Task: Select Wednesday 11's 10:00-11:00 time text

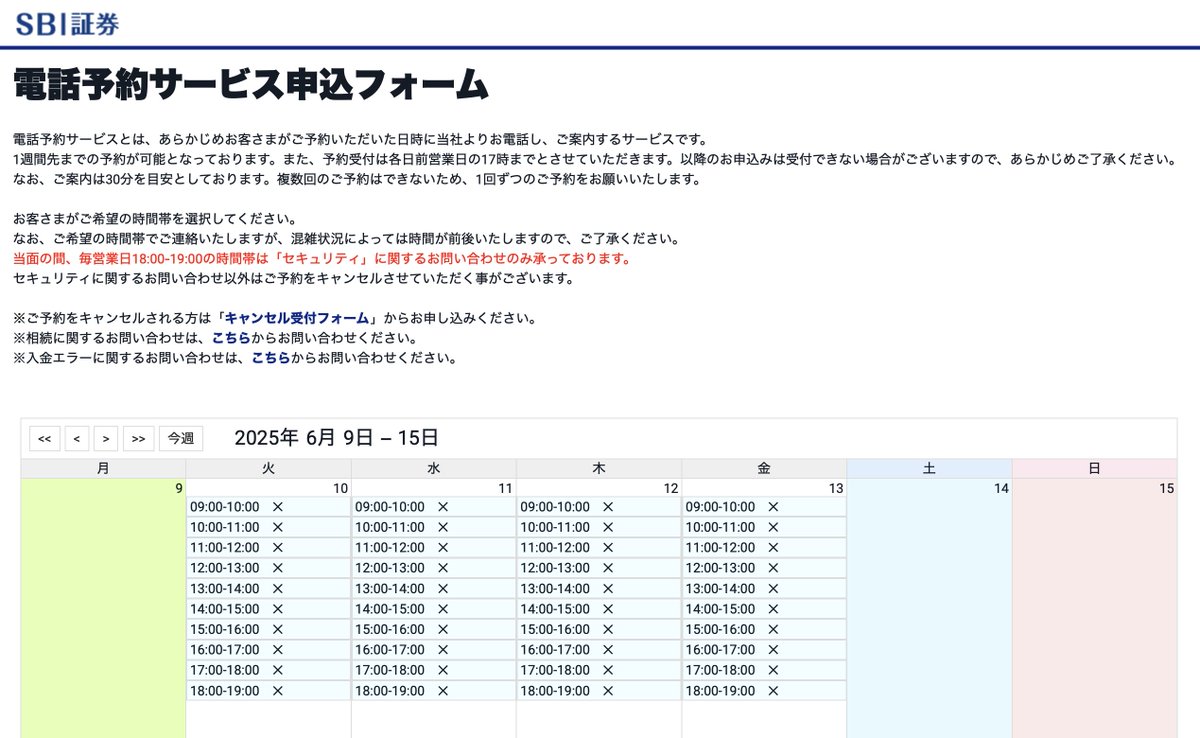Action: coord(390,527)
